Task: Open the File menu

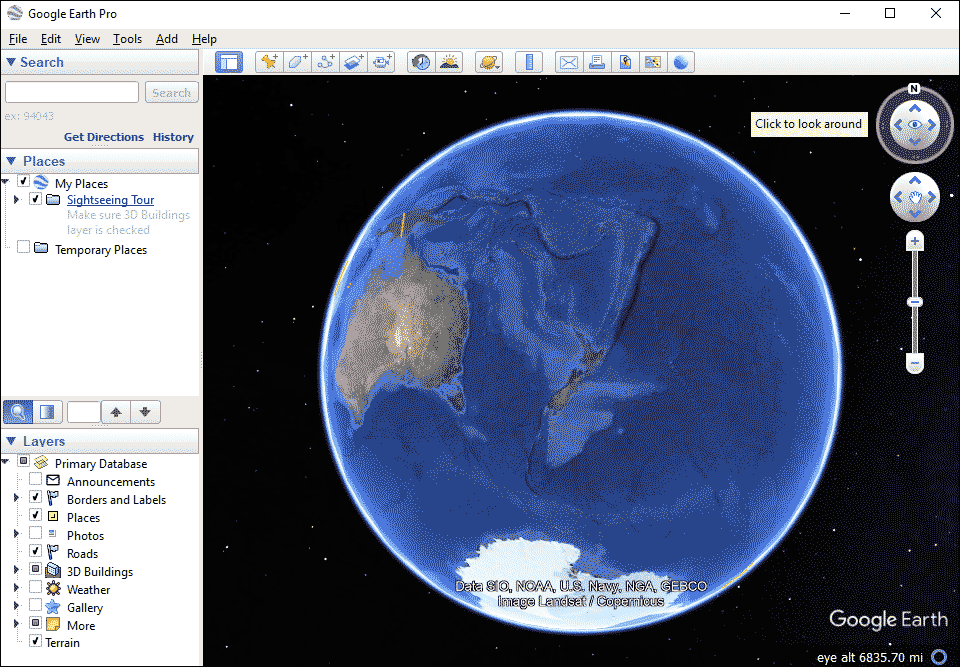Action: coord(18,39)
